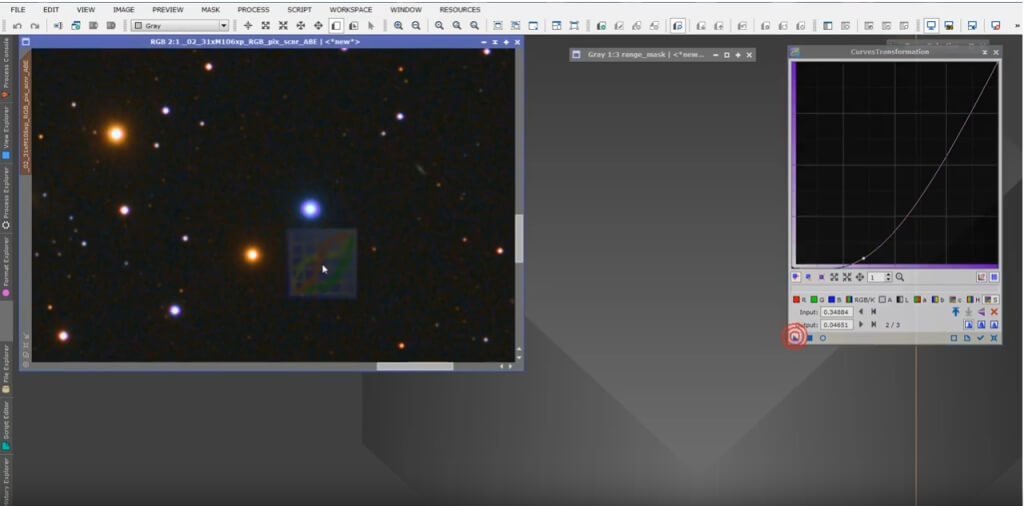
Task: Click the Real-Time Preview circle icon
Action: 823,338
